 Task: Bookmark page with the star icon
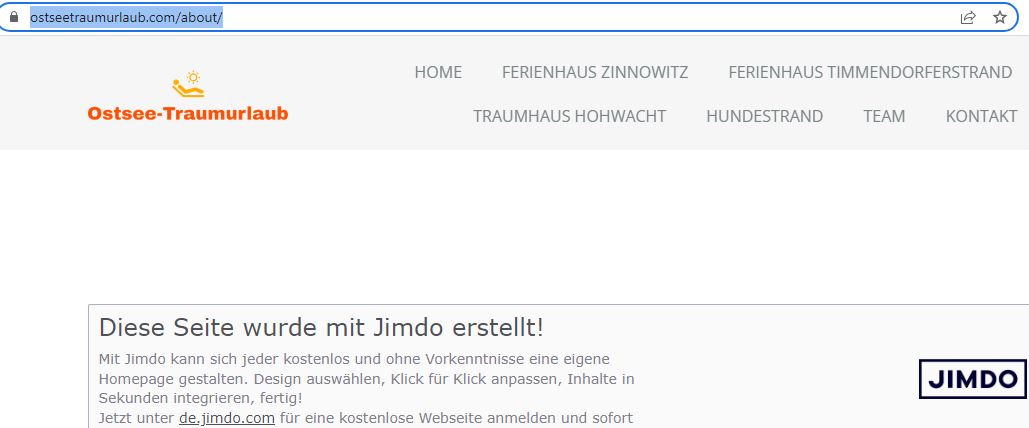pos(999,18)
